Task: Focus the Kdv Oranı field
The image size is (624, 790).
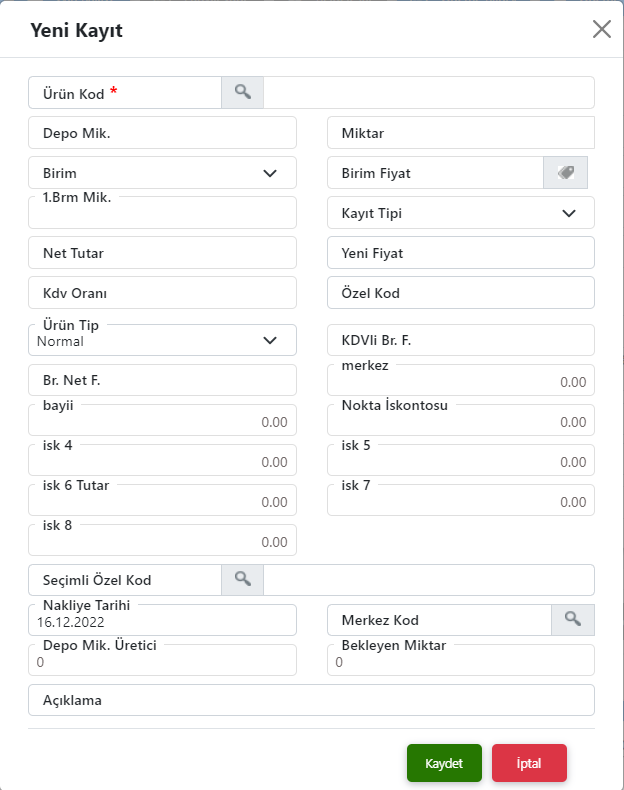Action: point(163,293)
